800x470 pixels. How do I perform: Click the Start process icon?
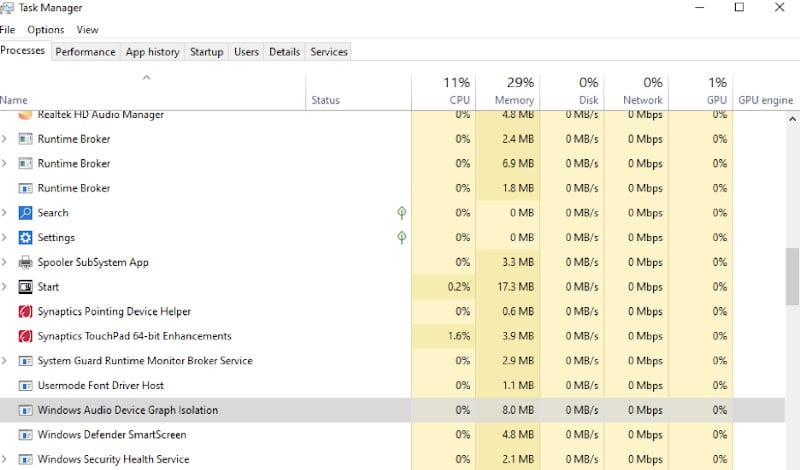pyautogui.click(x=25, y=287)
